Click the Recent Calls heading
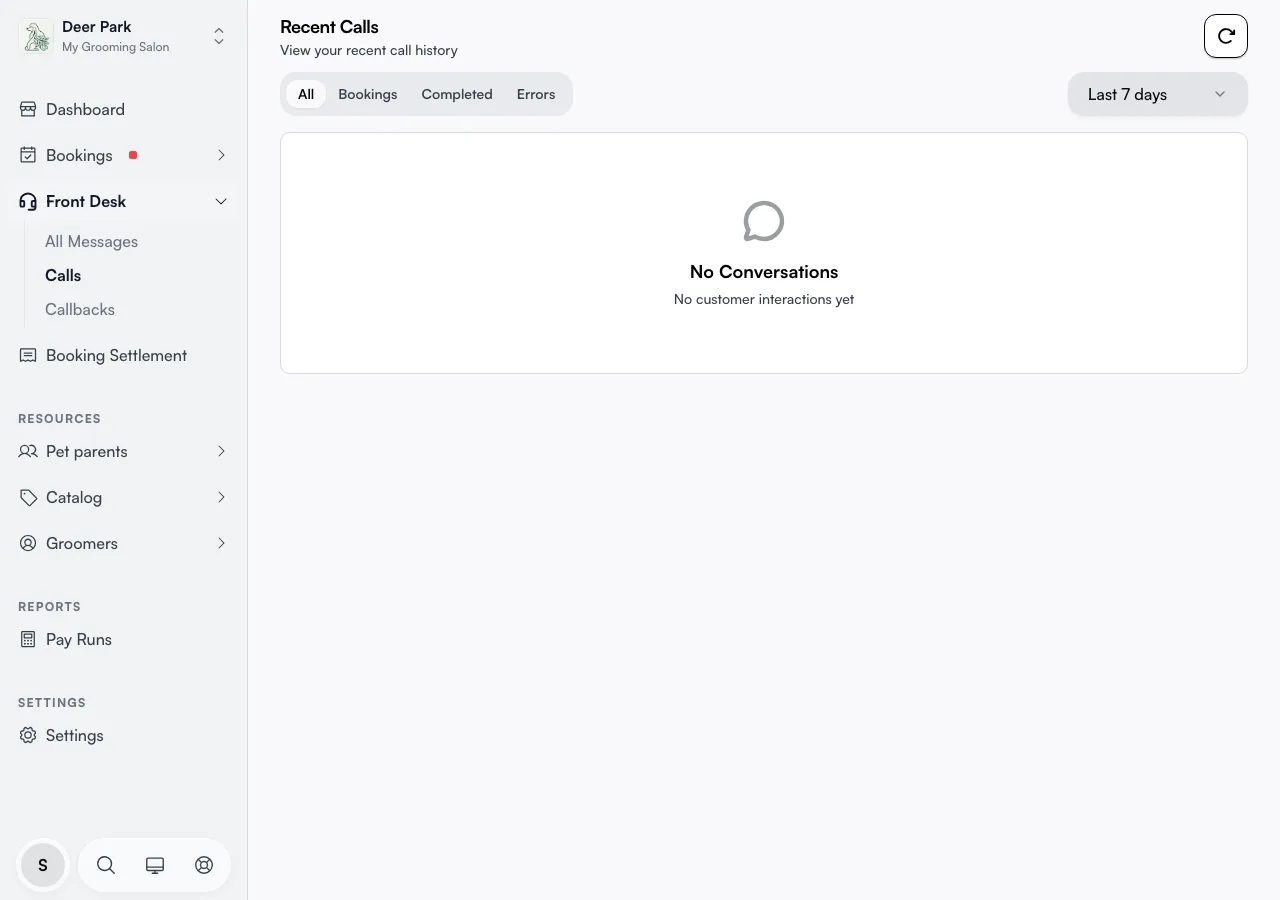The image size is (1280, 900). [x=329, y=27]
